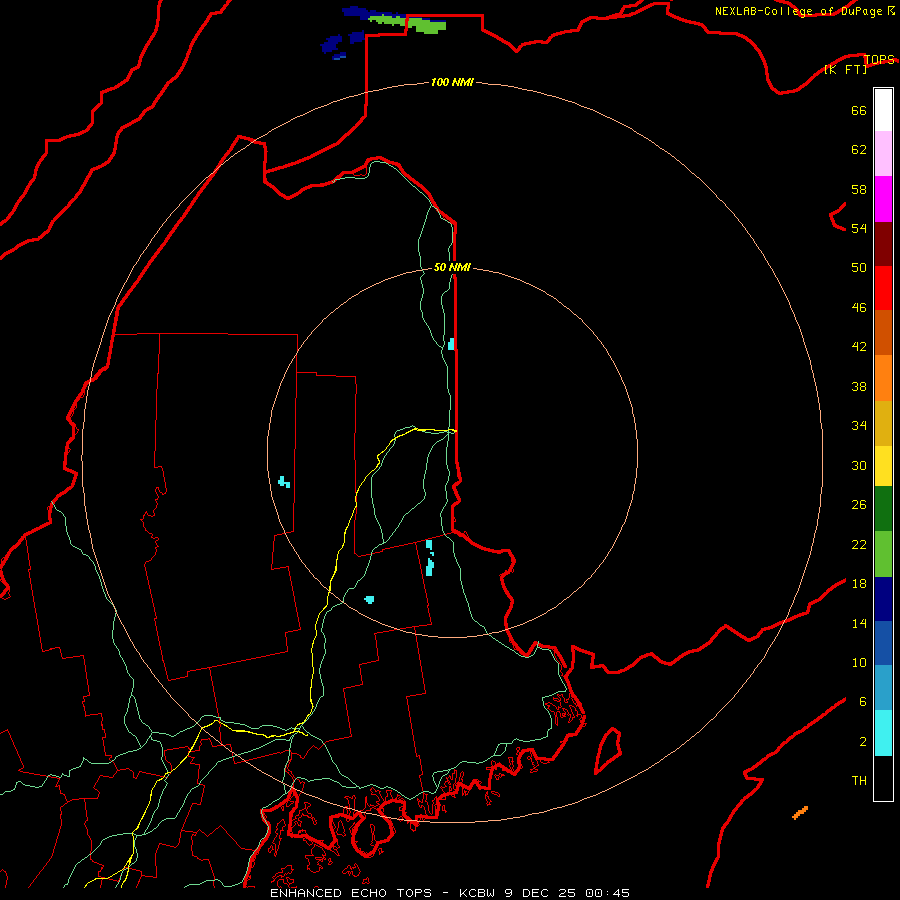Click the '22' scale value
This screenshot has height=900, width=900.
pos(859,544)
